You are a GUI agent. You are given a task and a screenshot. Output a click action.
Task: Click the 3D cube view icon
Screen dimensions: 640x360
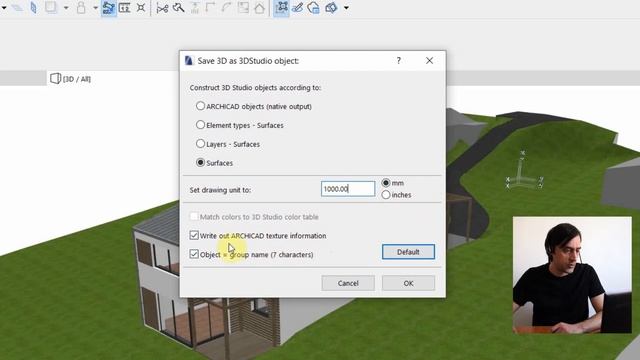pyautogui.click(x=331, y=8)
